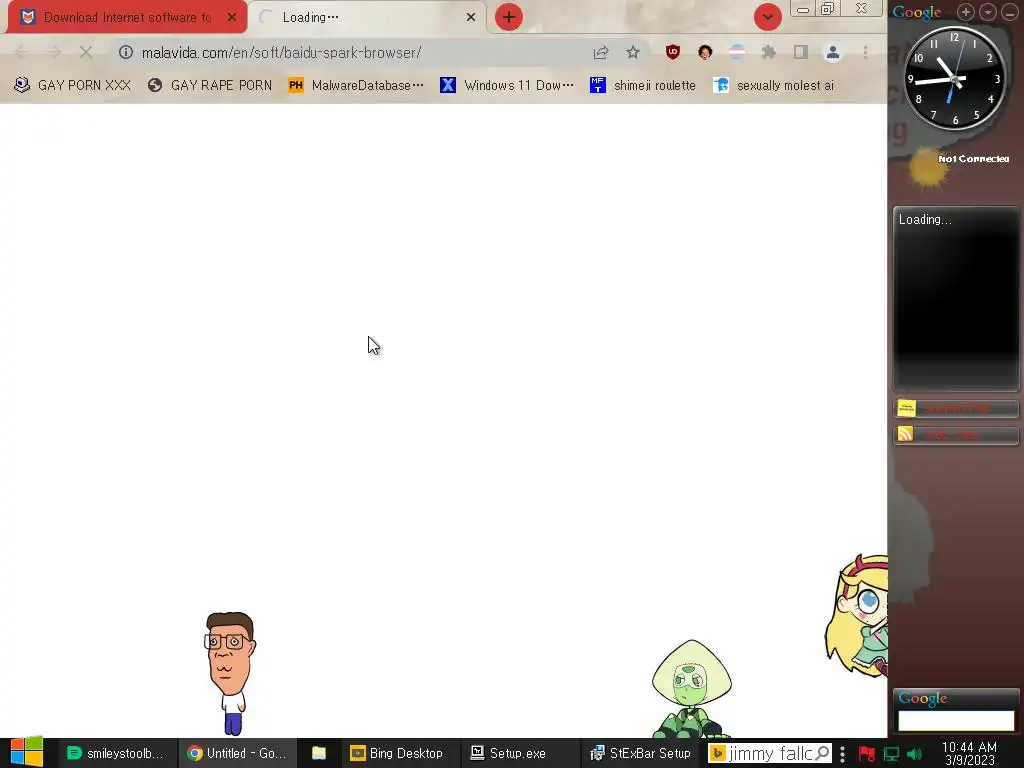Close the Loading tab
The height and width of the screenshot is (768, 1024).
[471, 17]
